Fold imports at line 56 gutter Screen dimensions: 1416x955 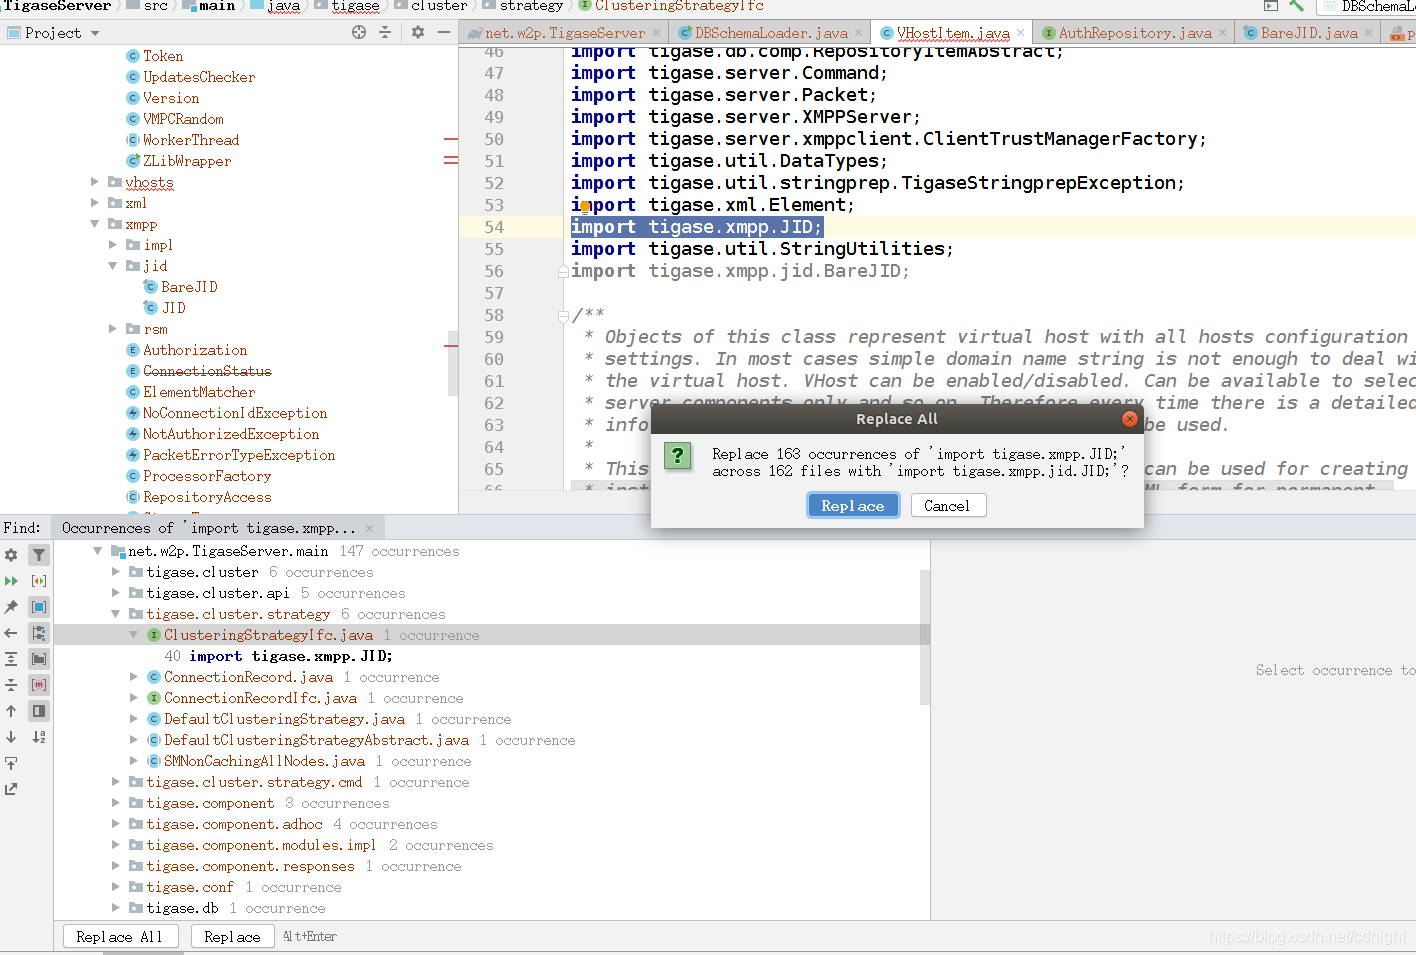point(563,271)
